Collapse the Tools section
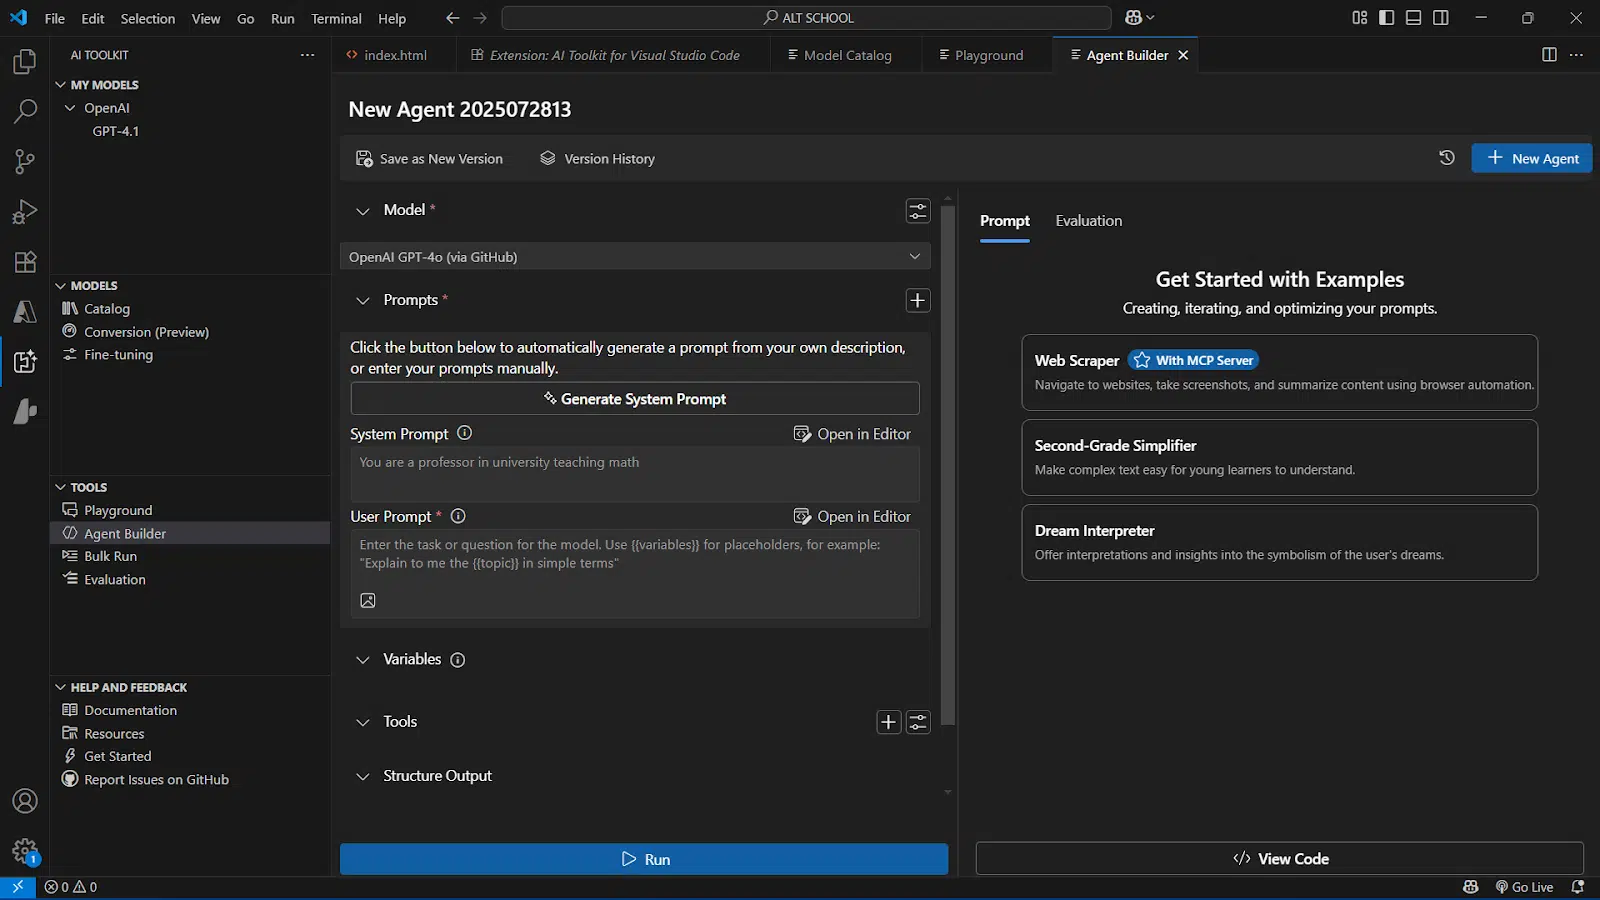This screenshot has width=1600, height=900. click(x=363, y=722)
